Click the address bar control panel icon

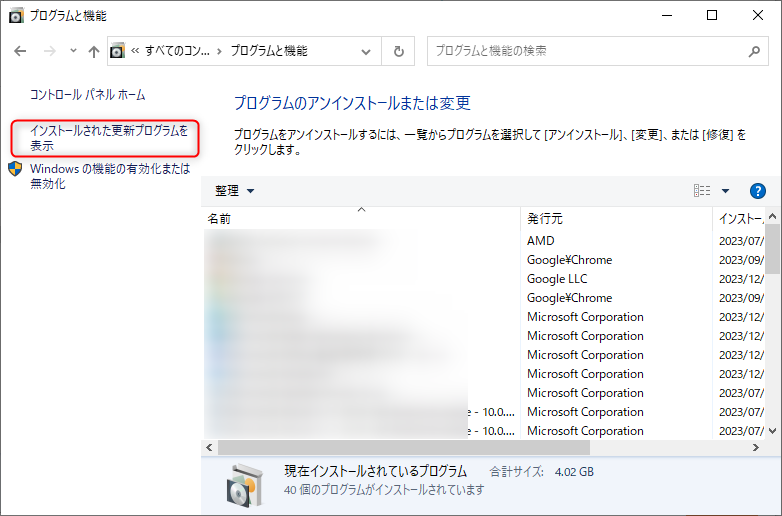pos(118,51)
